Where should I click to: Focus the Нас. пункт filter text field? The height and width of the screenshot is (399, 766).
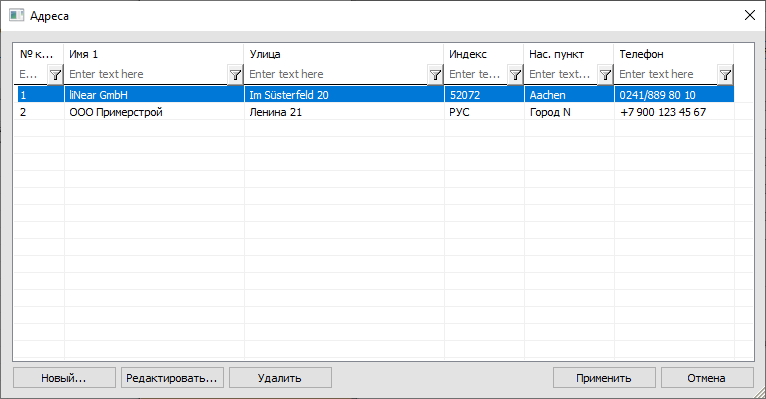click(561, 74)
